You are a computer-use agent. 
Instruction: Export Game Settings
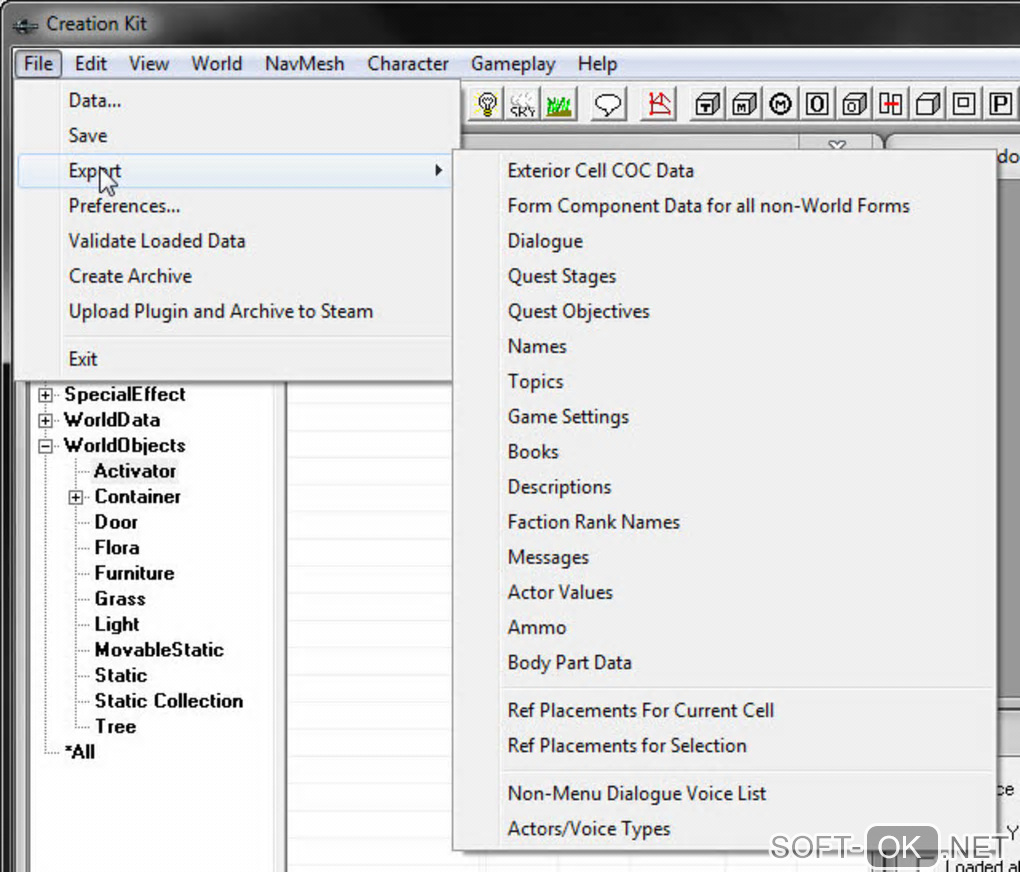(725, 416)
